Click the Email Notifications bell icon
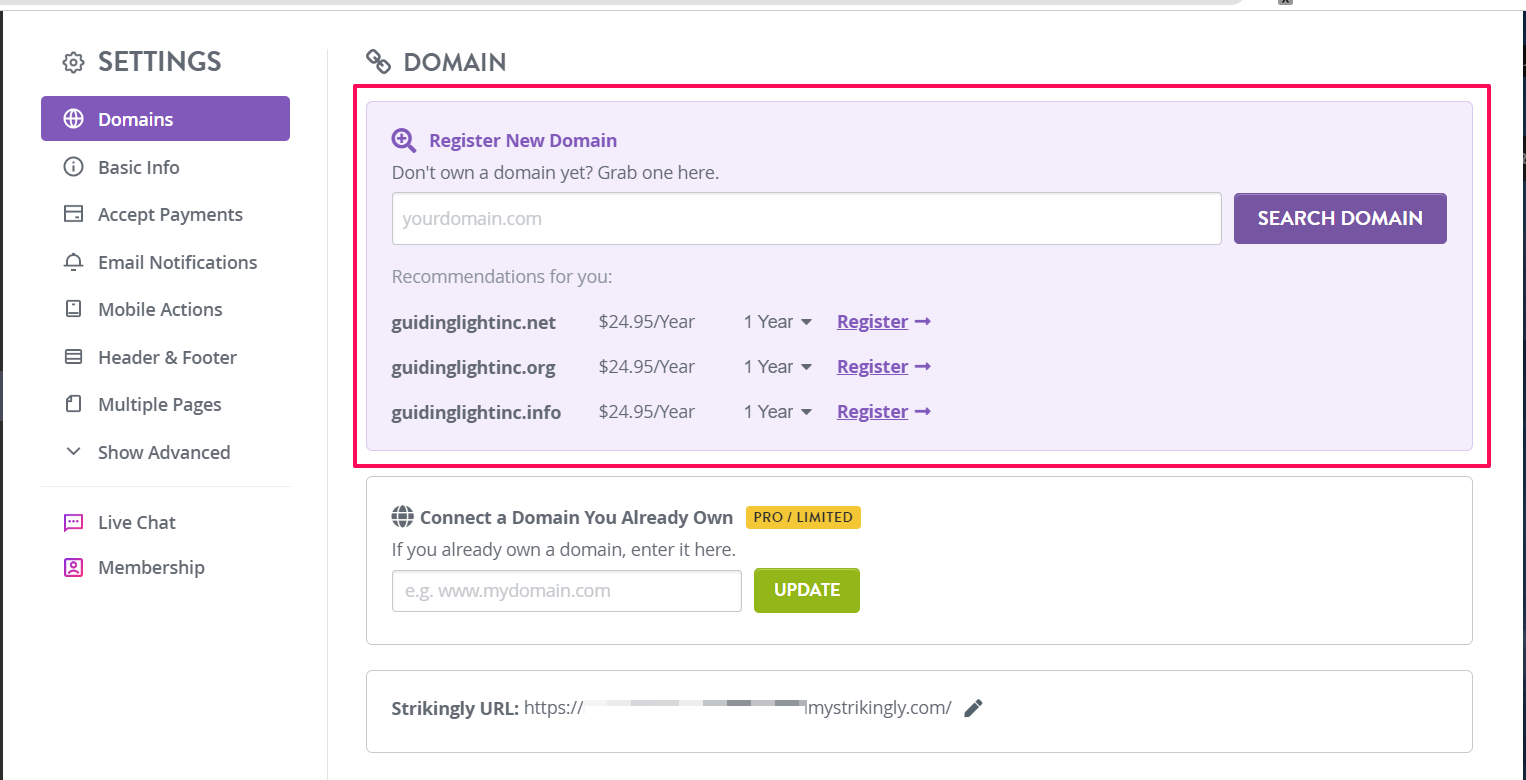1526x780 pixels. (x=73, y=262)
